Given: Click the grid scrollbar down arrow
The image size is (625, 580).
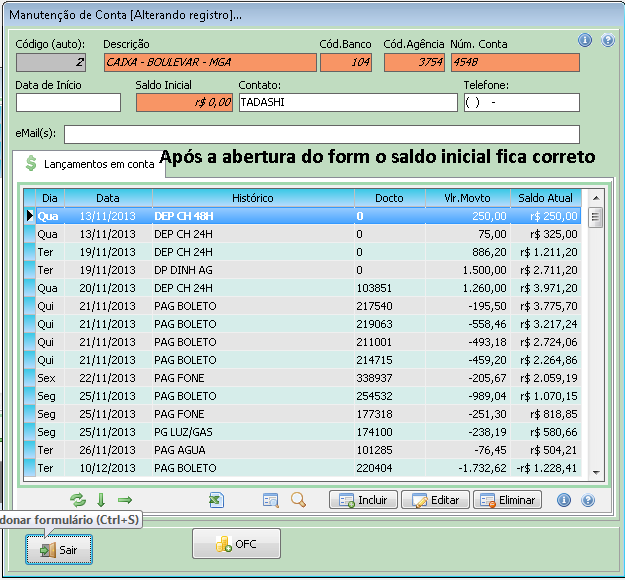Looking at the screenshot, I should pyautogui.click(x=595, y=472).
